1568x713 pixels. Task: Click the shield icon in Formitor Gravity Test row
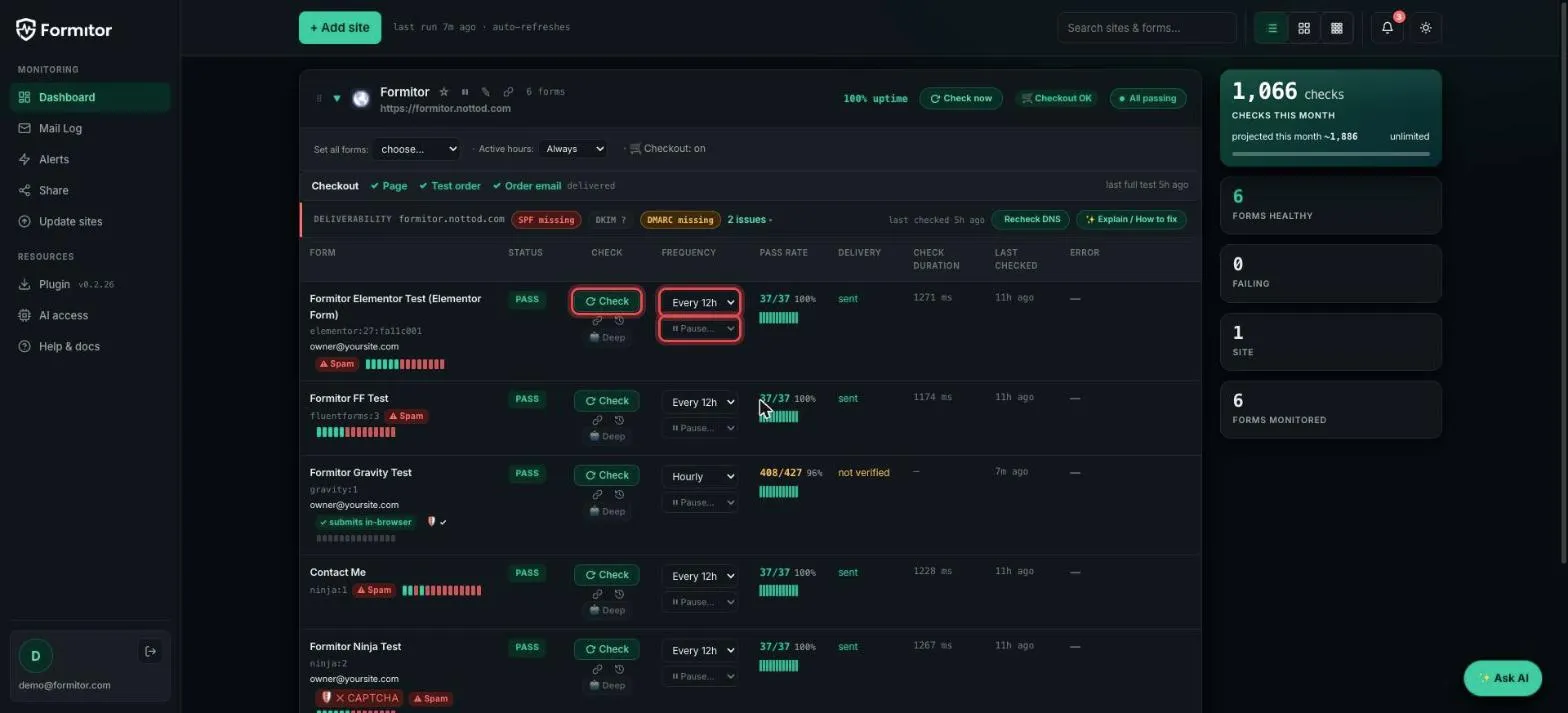pyautogui.click(x=432, y=522)
